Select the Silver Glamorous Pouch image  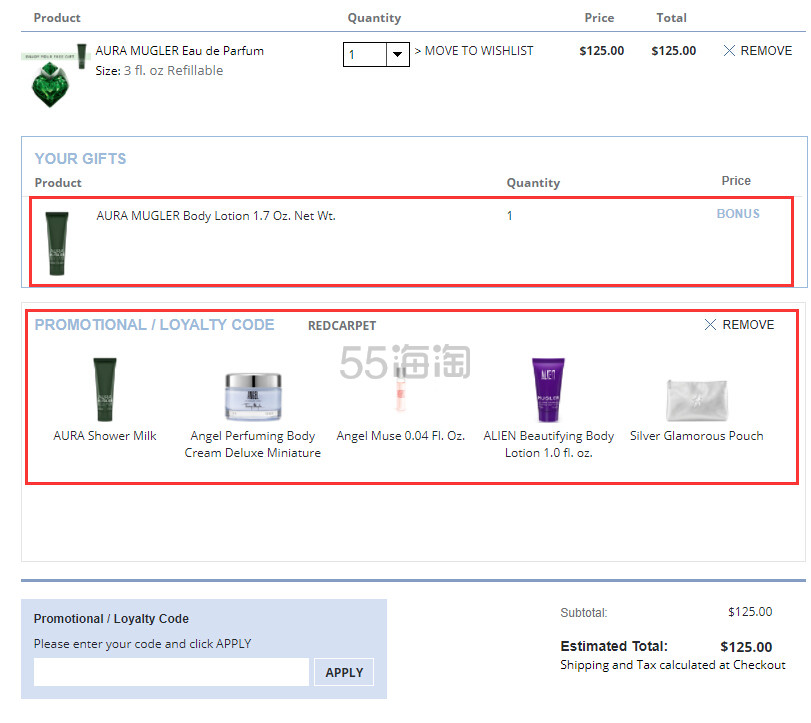point(696,398)
